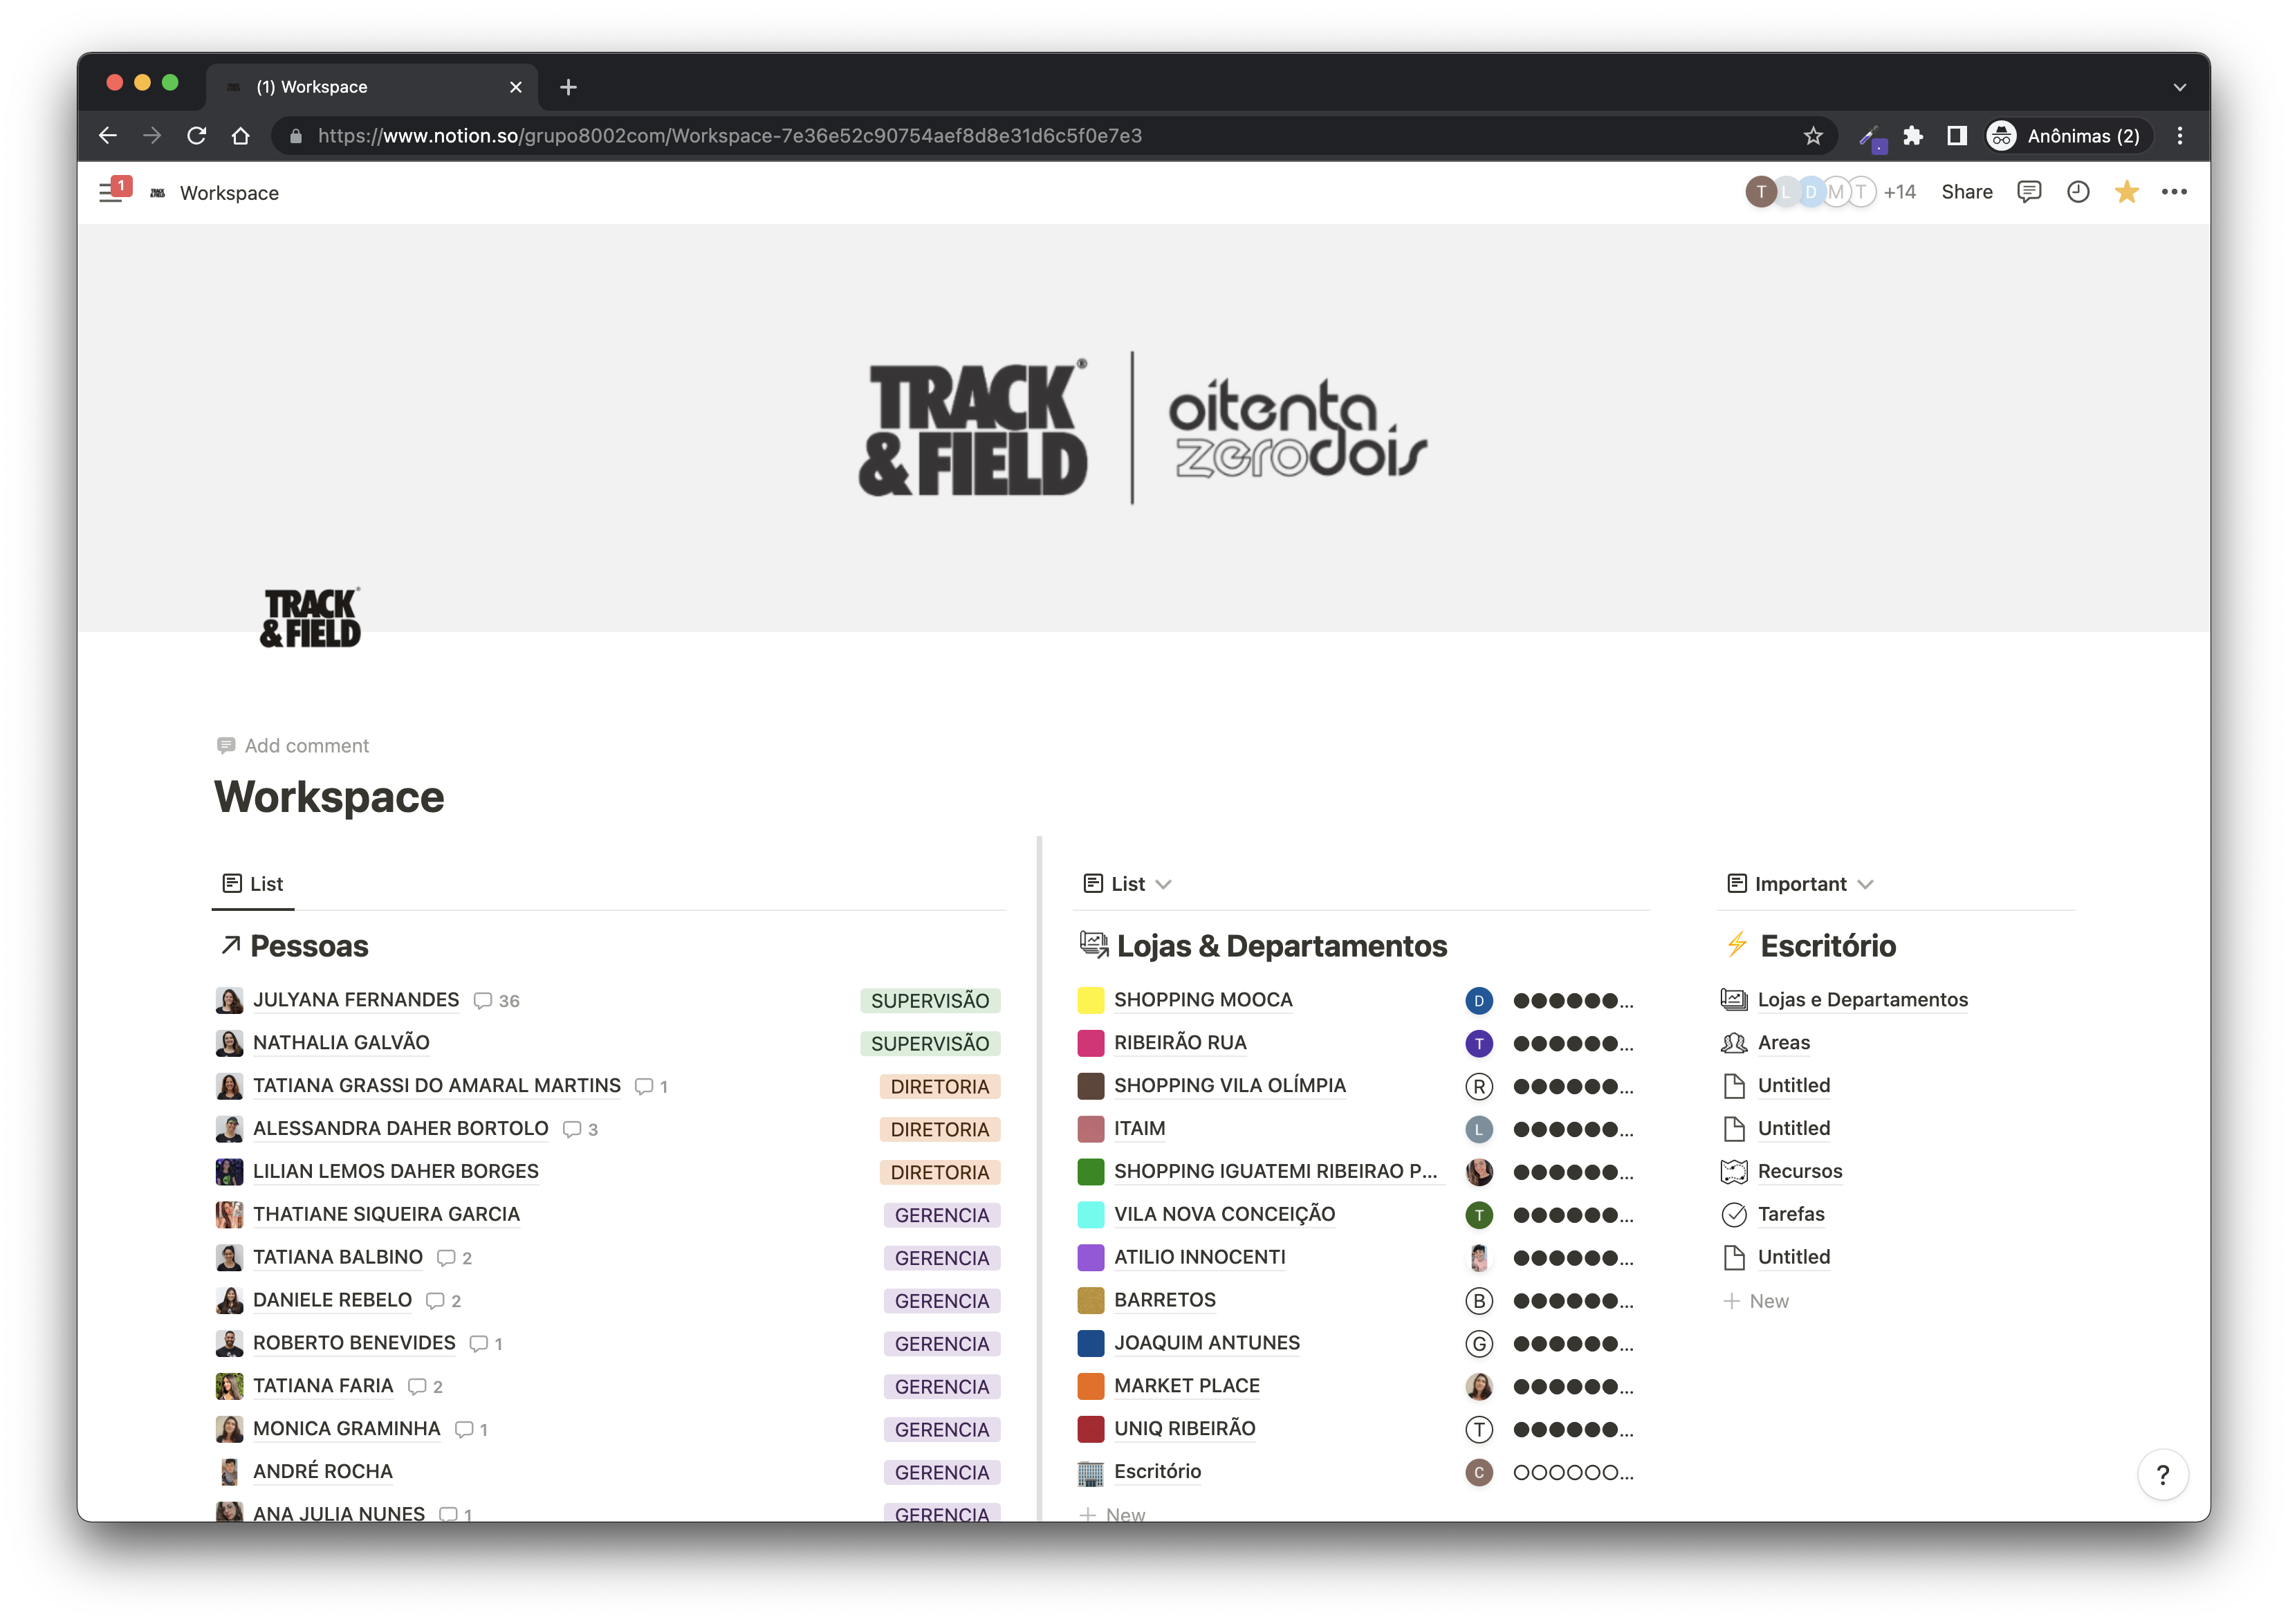Show the +14 more page viewers
Screen dimensions: 2288x1624
pos(1899,192)
